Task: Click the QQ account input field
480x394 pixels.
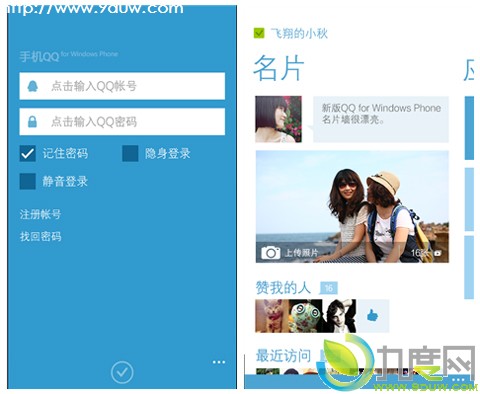Action: 122,86
